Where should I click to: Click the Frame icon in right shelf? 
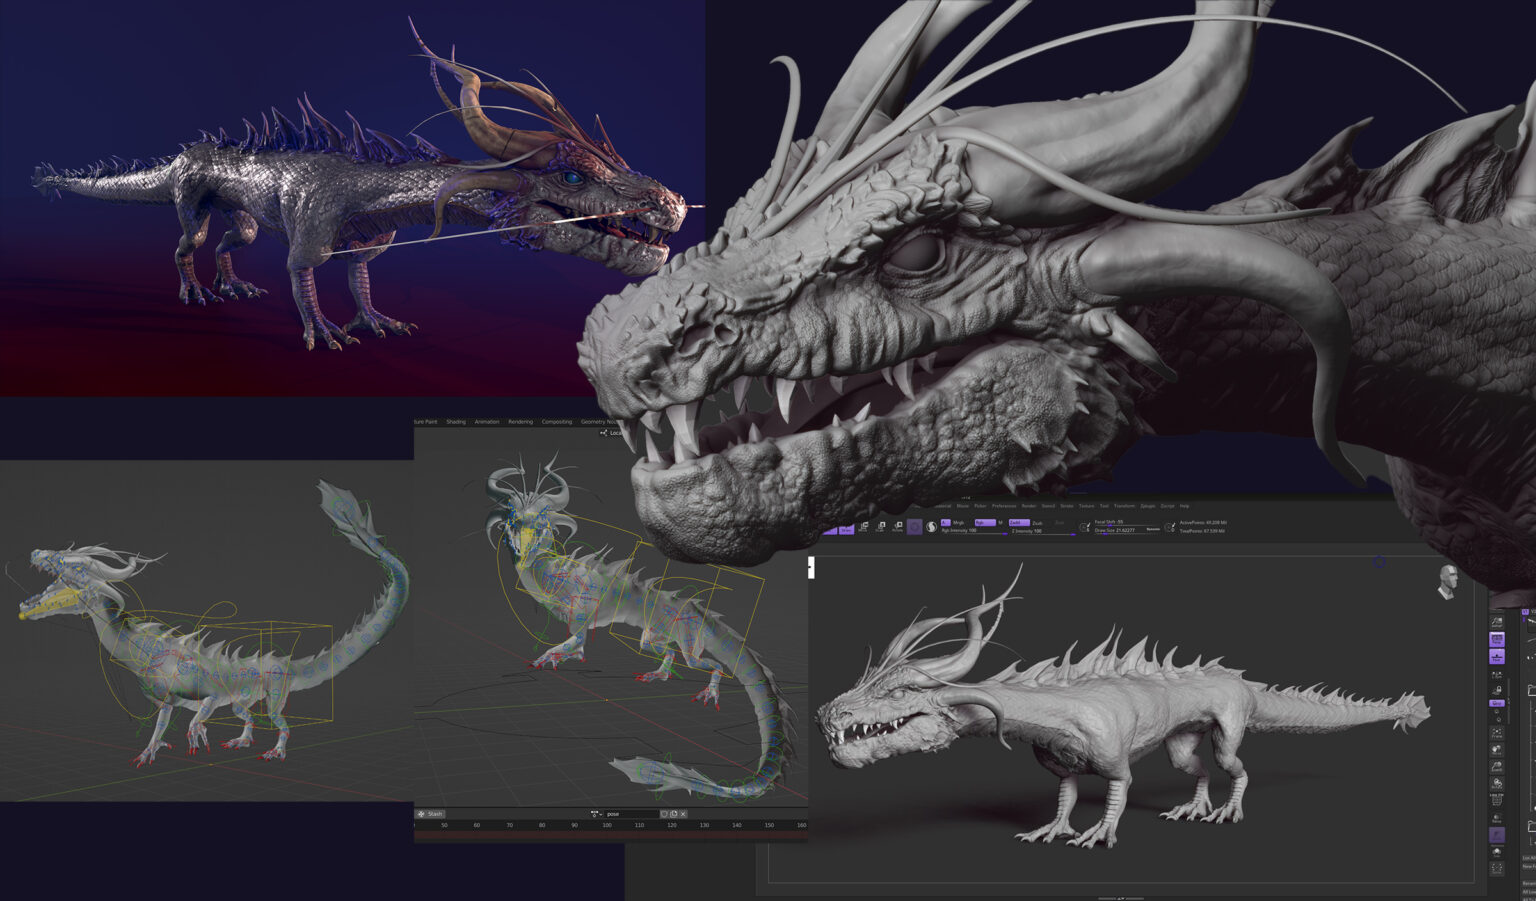pos(1497,734)
